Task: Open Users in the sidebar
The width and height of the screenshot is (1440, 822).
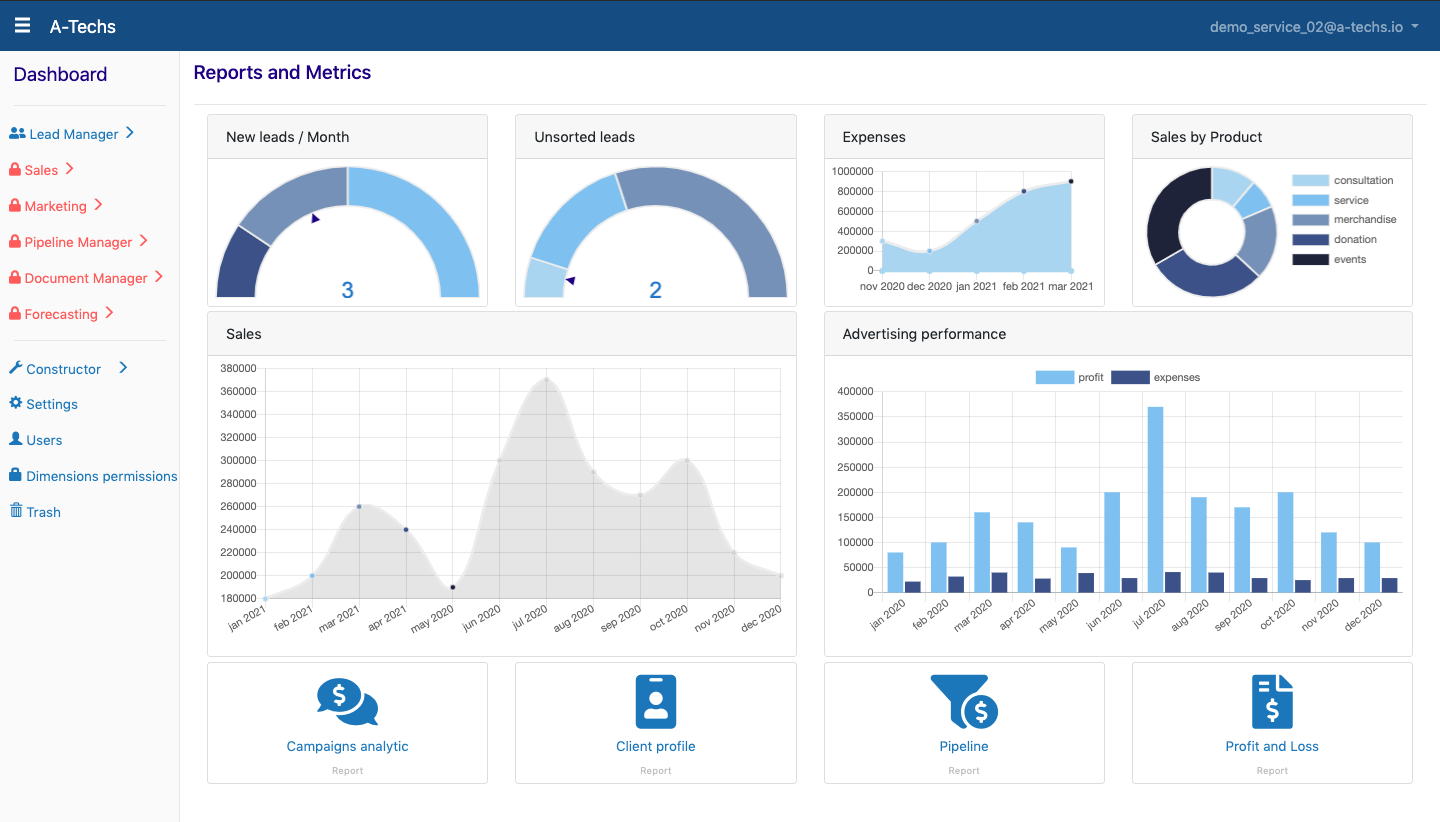Action: pyautogui.click(x=44, y=440)
